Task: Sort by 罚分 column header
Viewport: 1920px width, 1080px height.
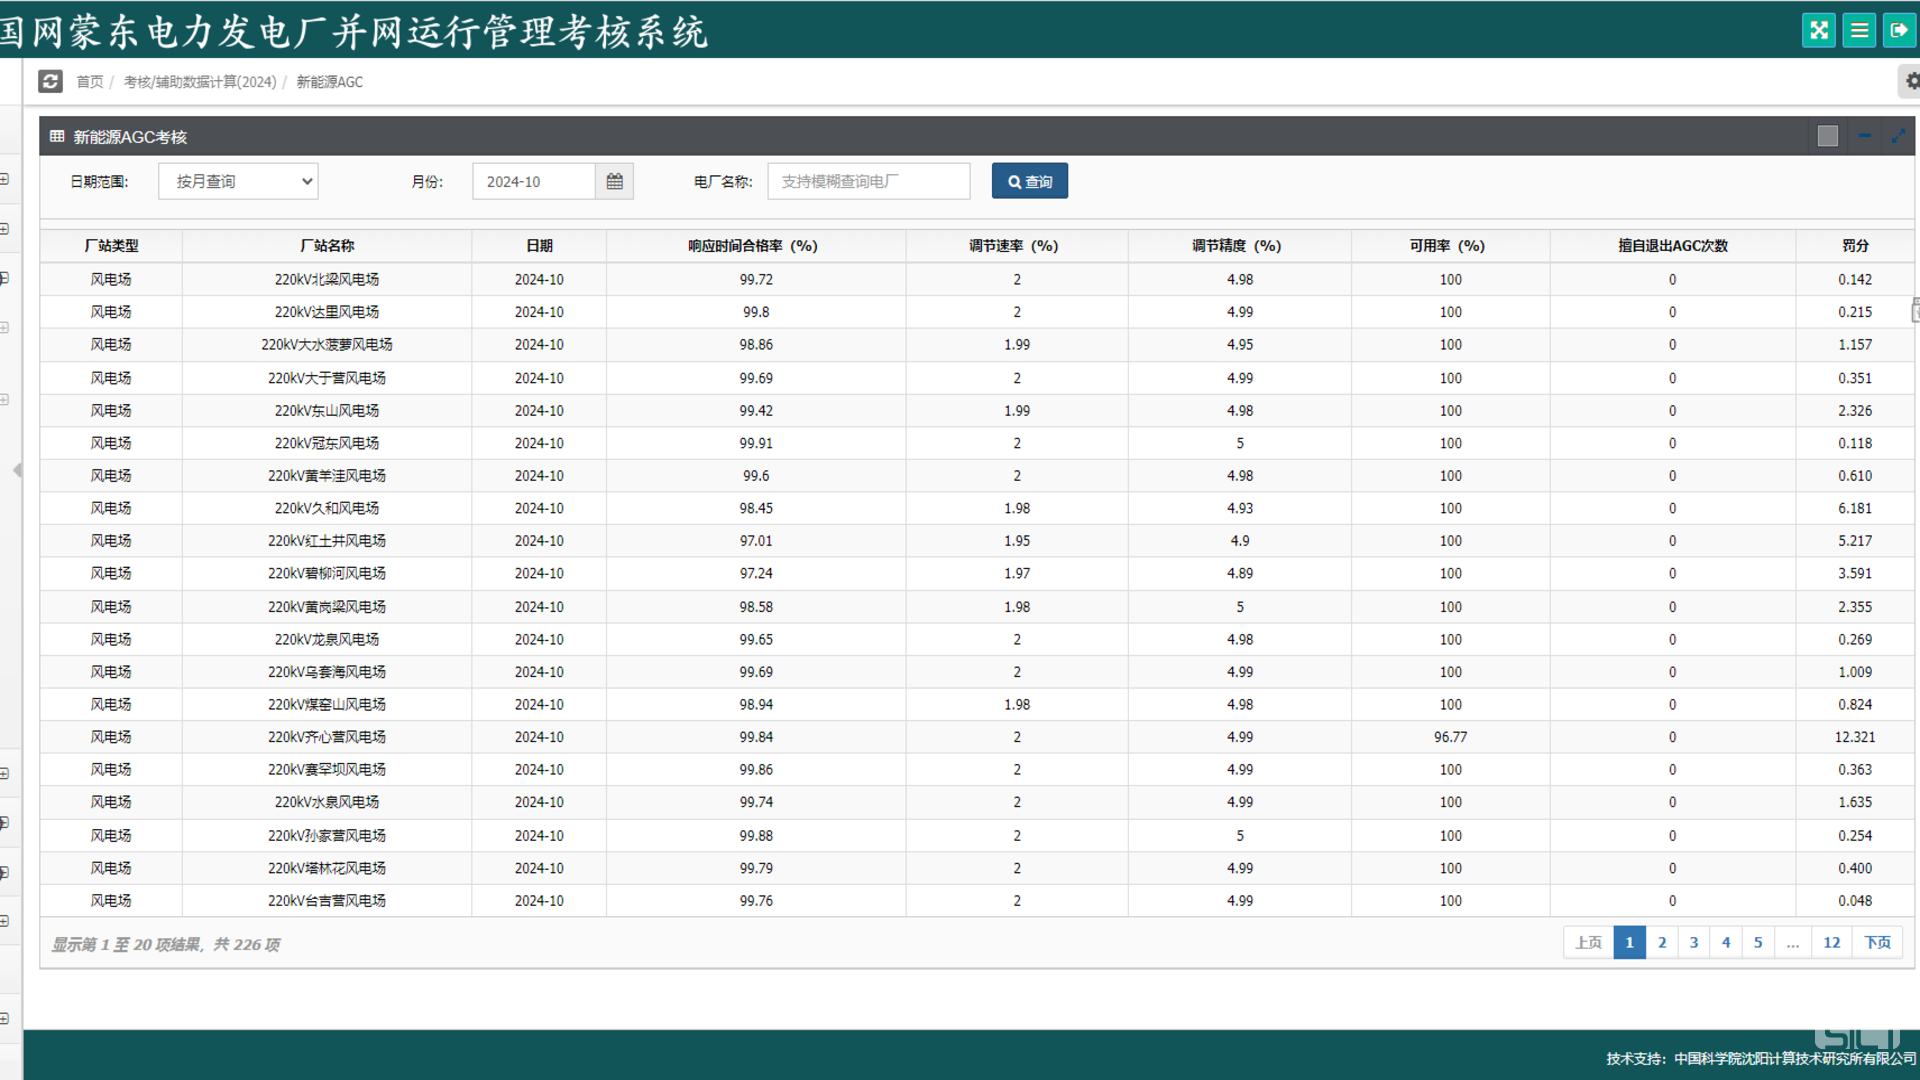Action: tap(1855, 246)
